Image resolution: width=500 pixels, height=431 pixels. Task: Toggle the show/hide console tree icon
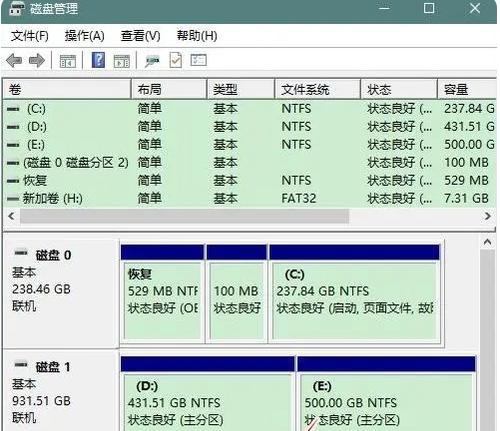tap(67, 61)
